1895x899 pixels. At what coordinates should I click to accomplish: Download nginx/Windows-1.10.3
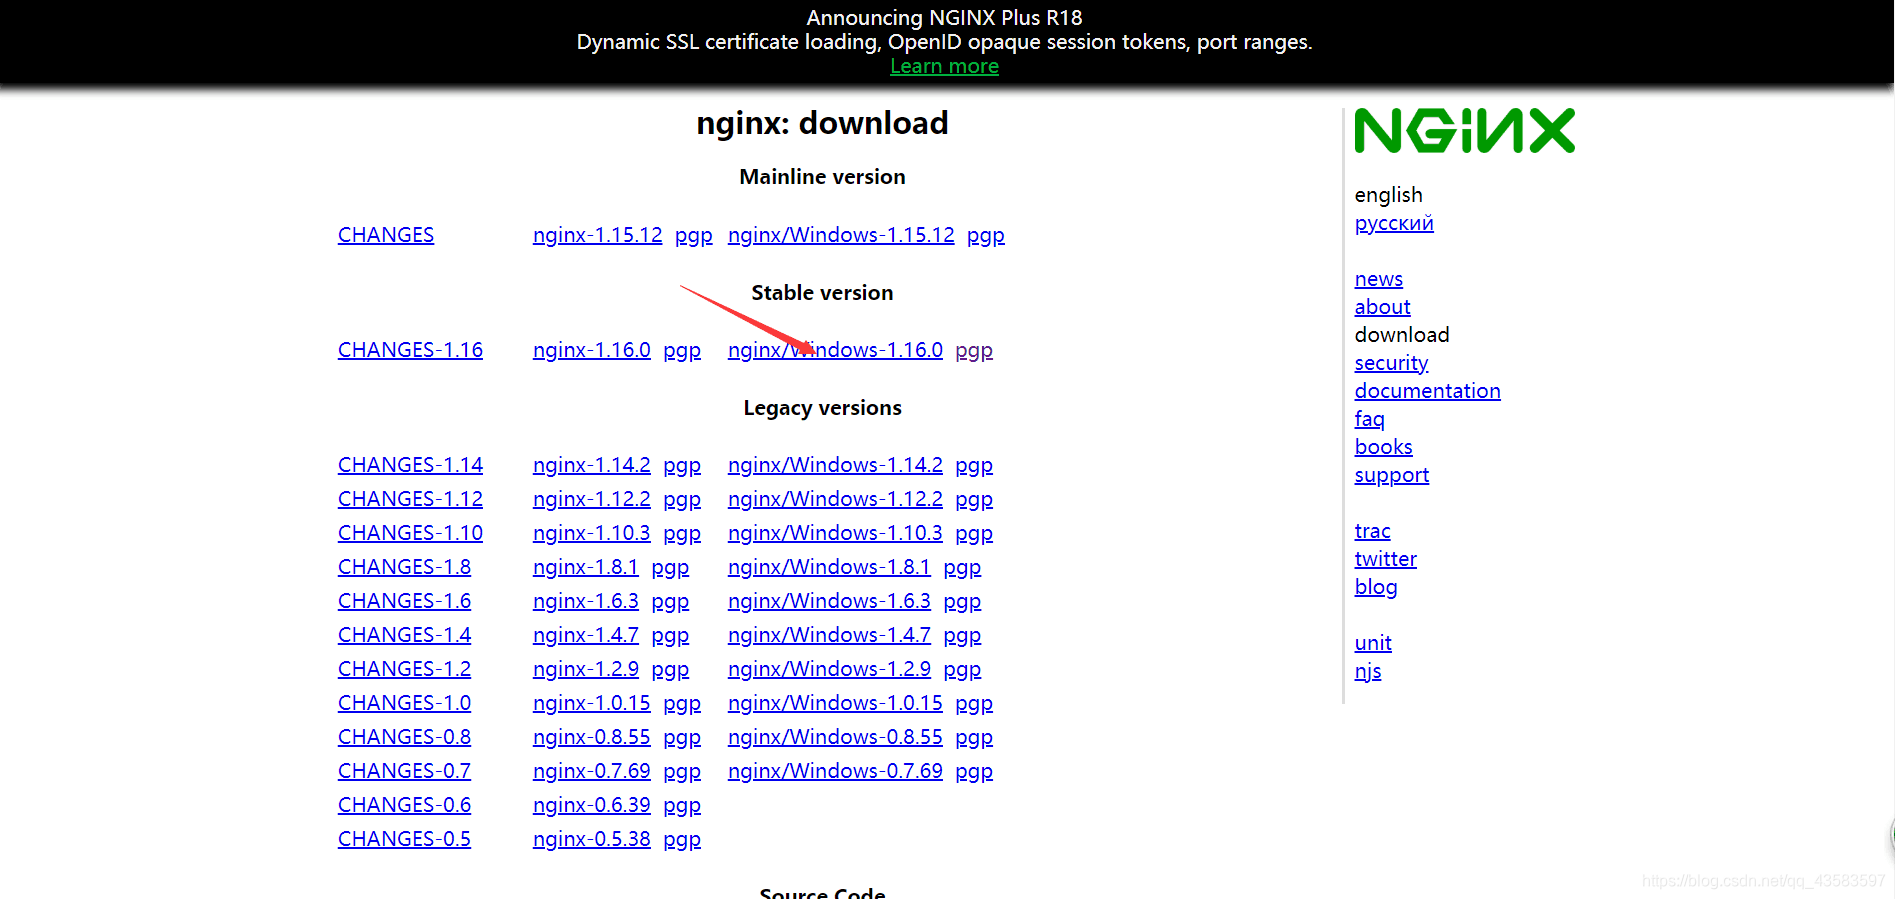click(x=835, y=533)
